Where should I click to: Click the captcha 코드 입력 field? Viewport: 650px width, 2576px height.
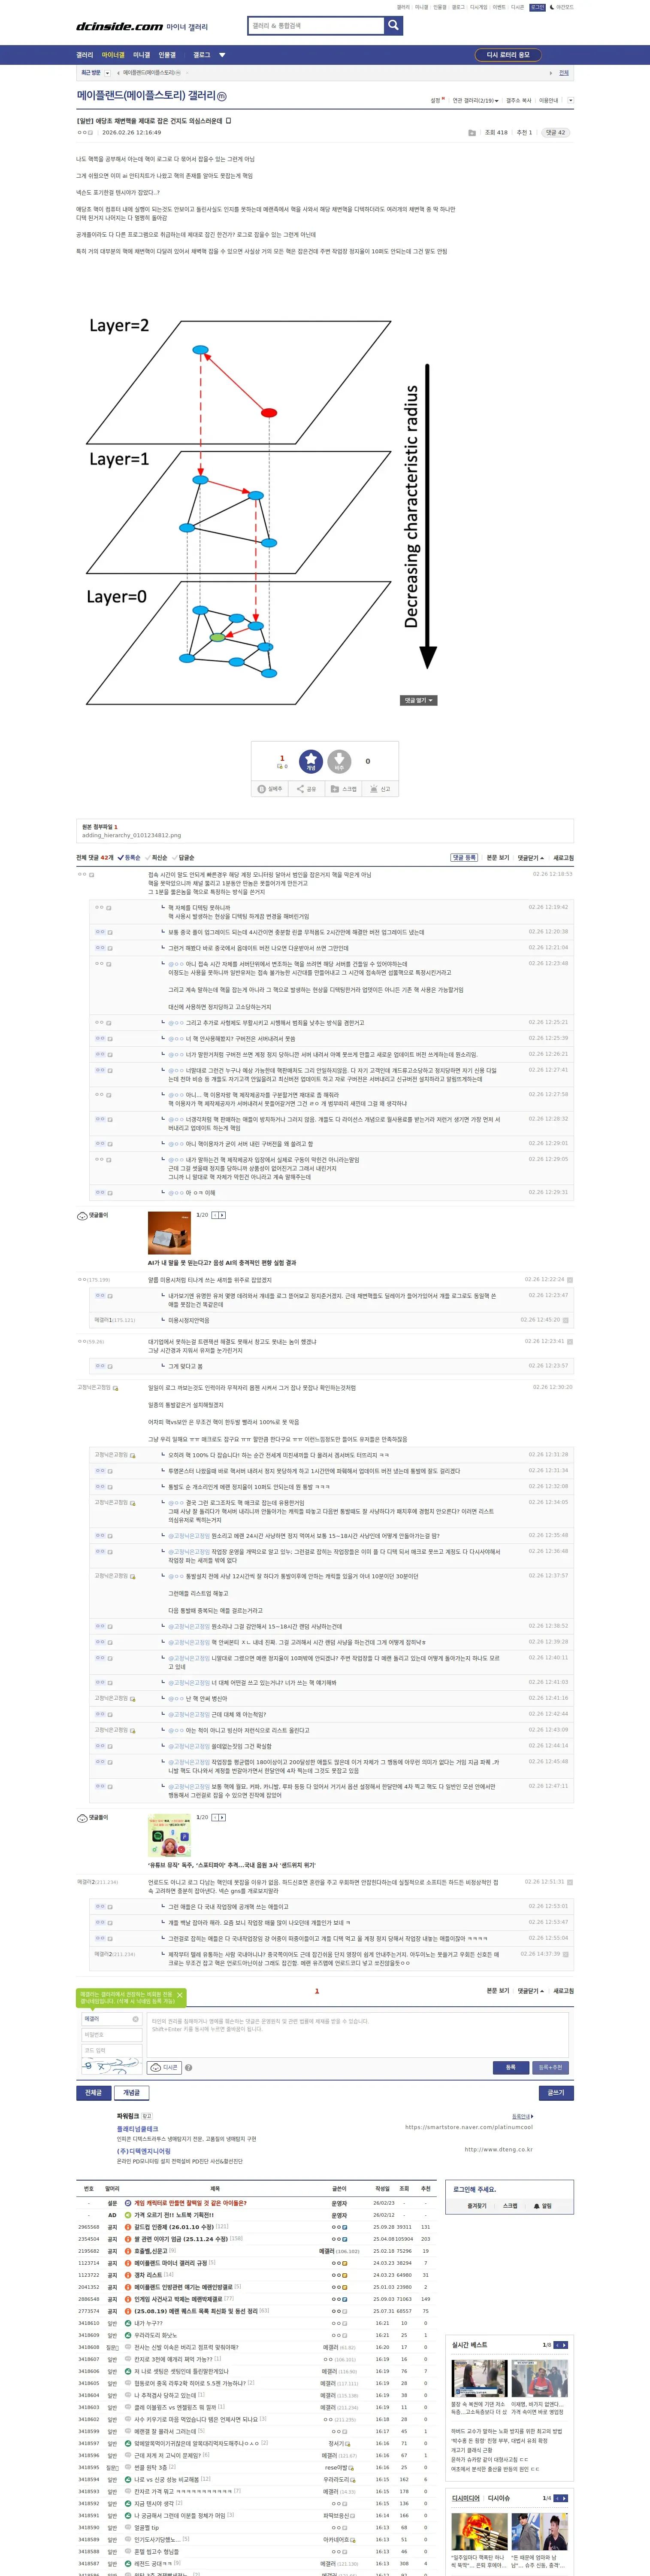[x=112, y=2051]
